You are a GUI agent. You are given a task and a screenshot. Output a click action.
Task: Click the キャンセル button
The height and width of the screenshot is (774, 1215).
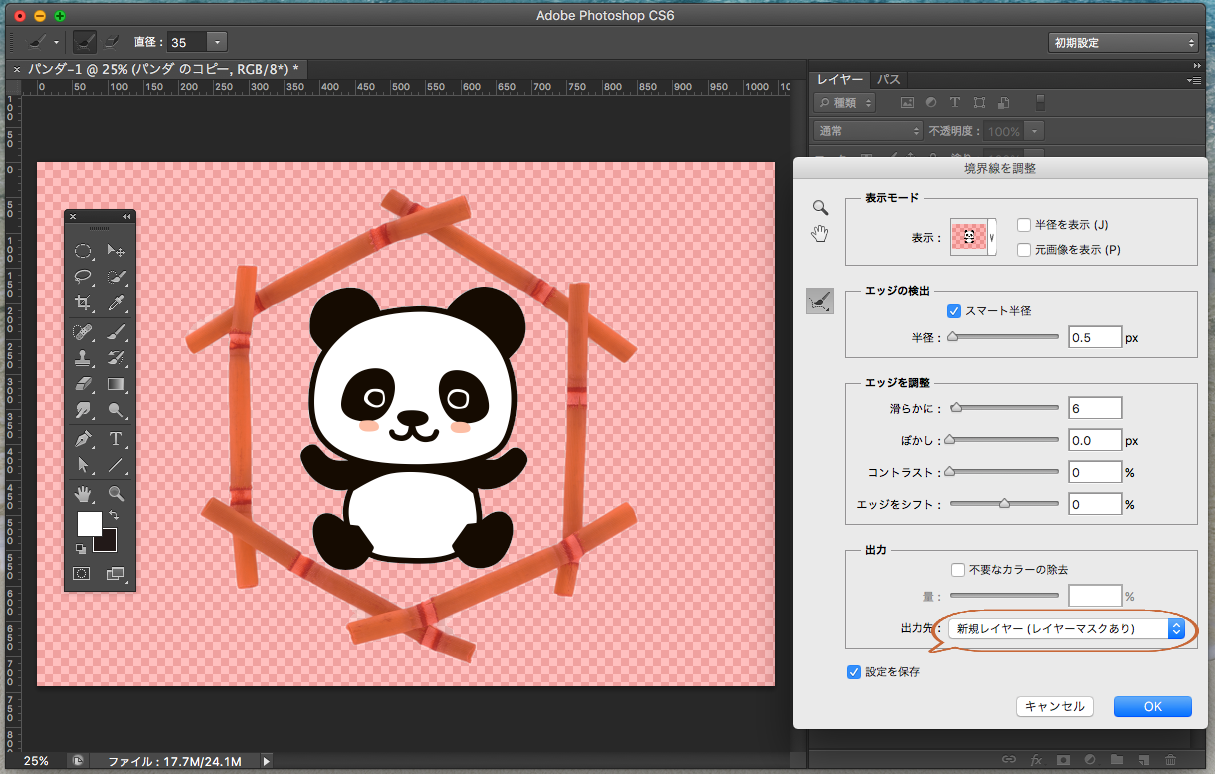(x=1055, y=706)
